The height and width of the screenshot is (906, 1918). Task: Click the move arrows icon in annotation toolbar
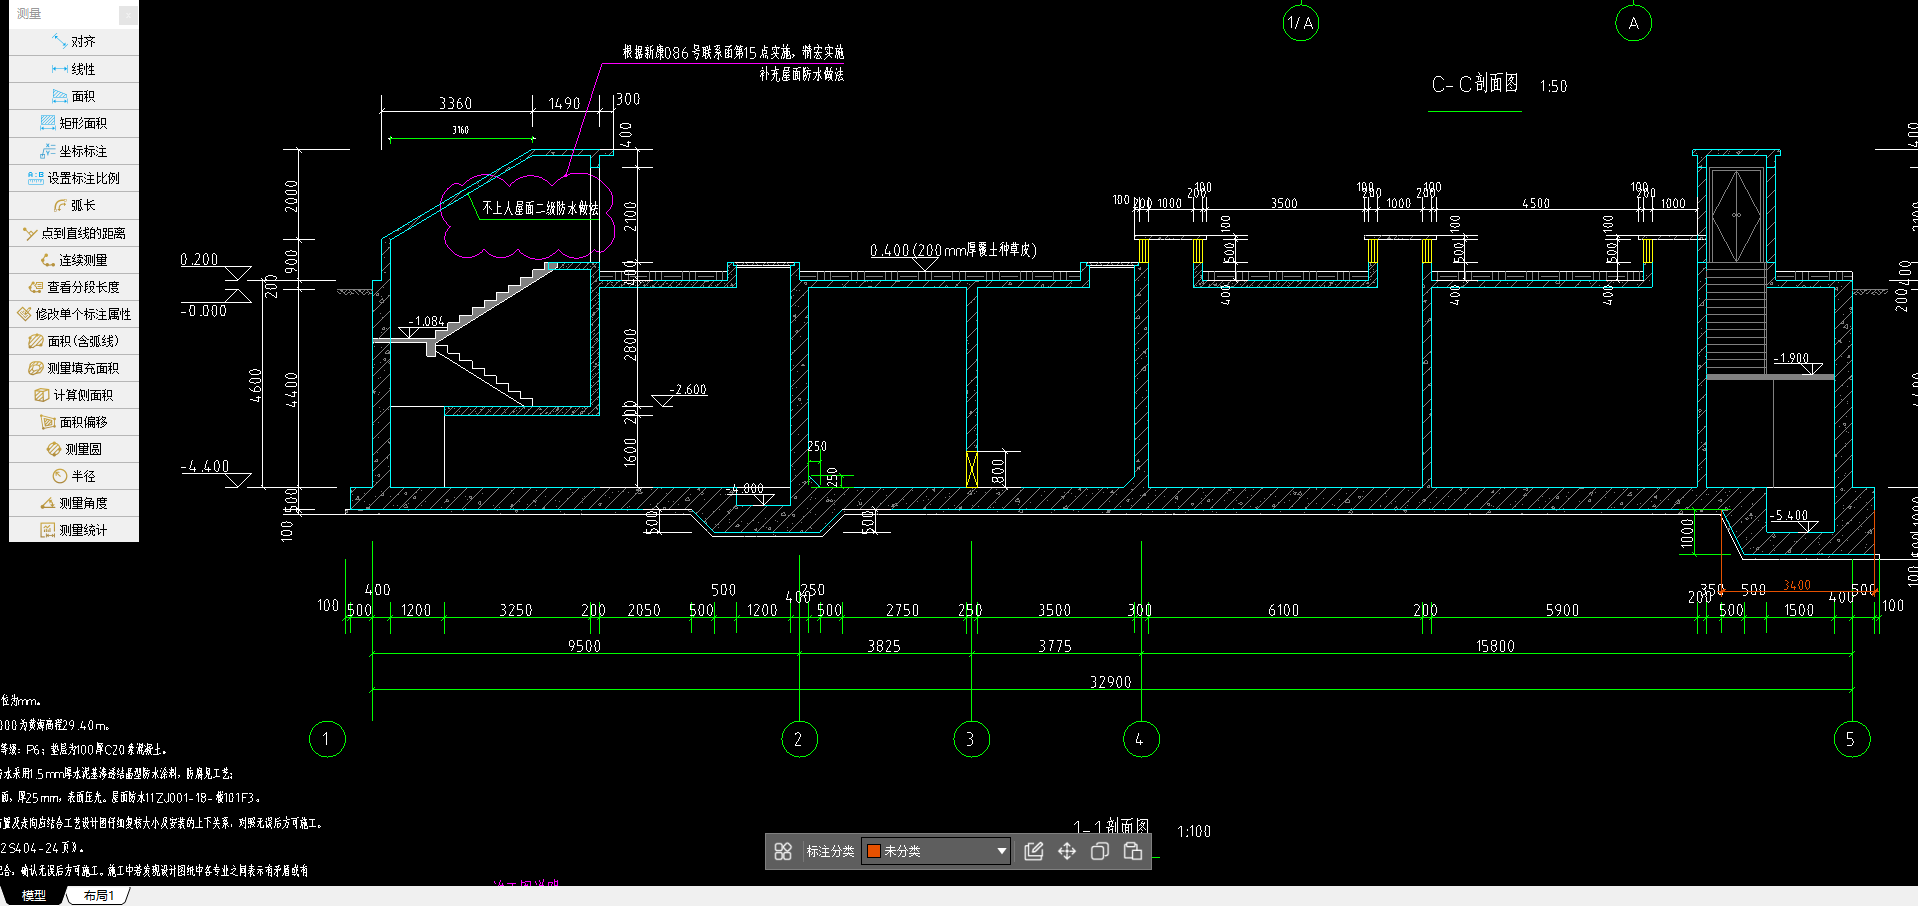point(1067,851)
